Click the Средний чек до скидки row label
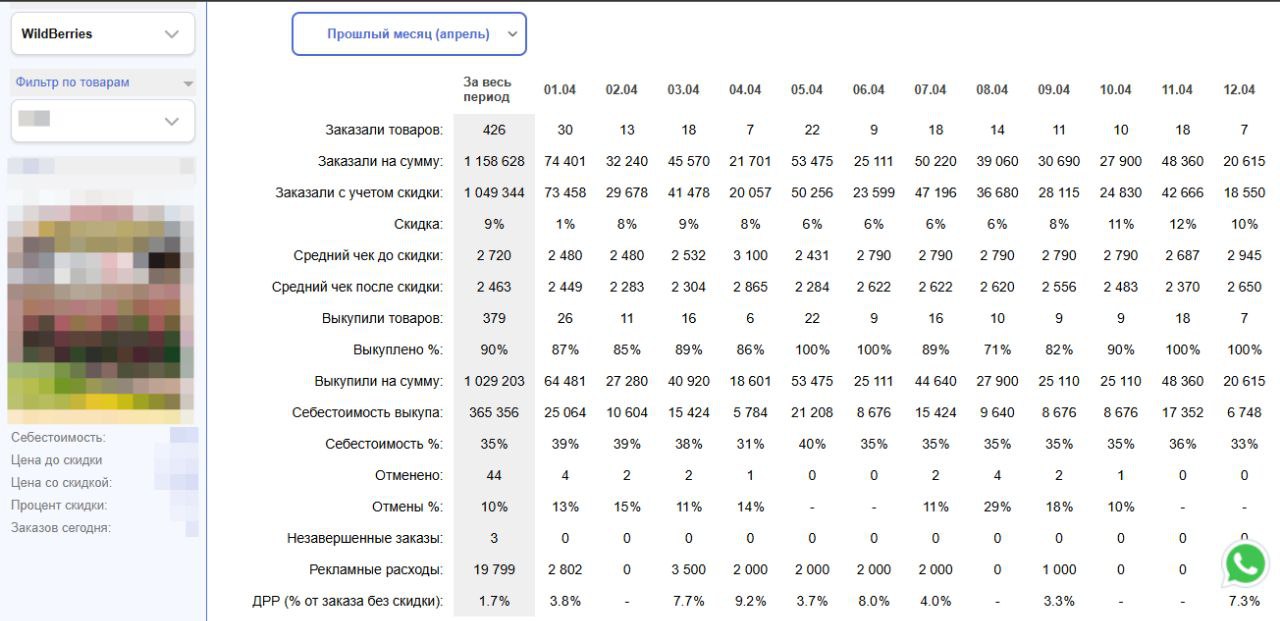This screenshot has width=1280, height=621. tap(369, 256)
